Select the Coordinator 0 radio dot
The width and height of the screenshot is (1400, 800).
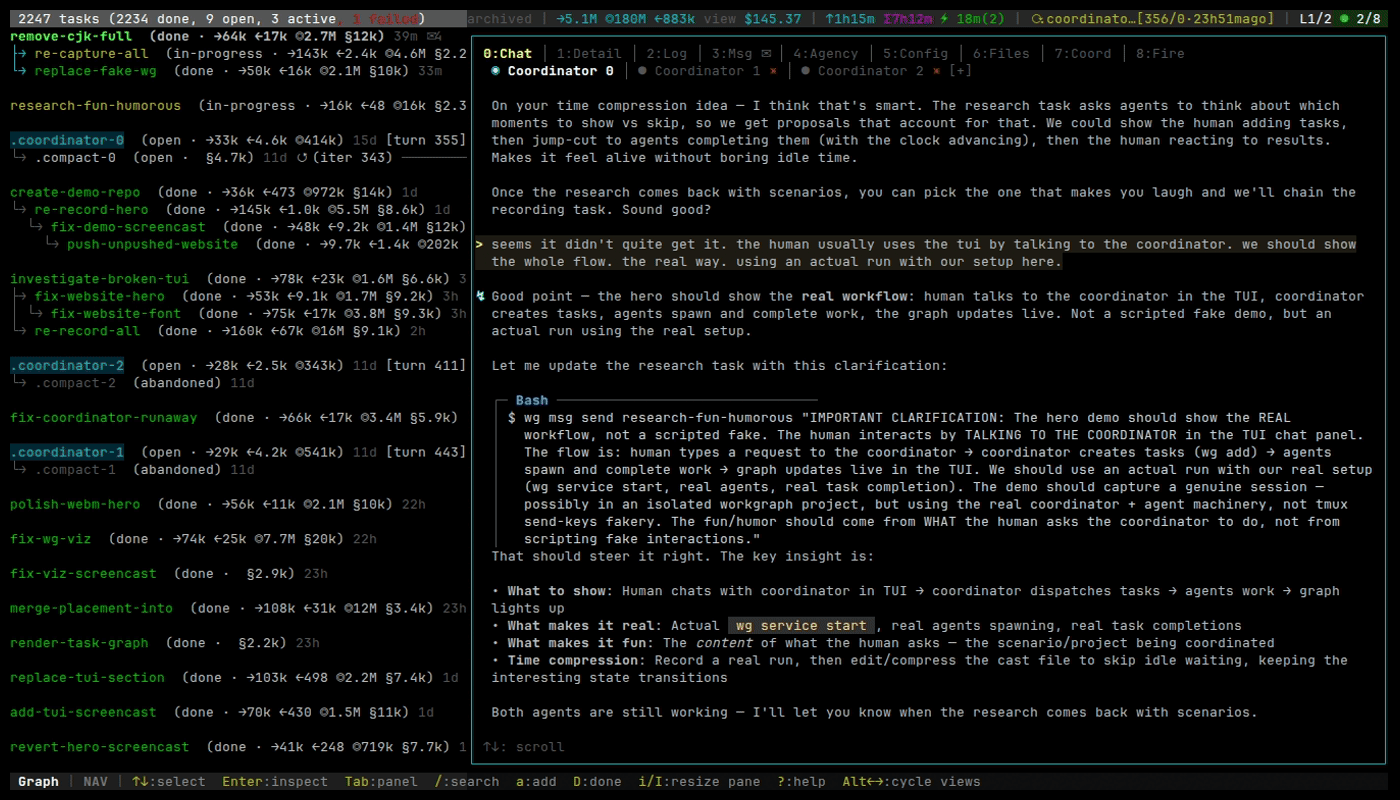495,71
